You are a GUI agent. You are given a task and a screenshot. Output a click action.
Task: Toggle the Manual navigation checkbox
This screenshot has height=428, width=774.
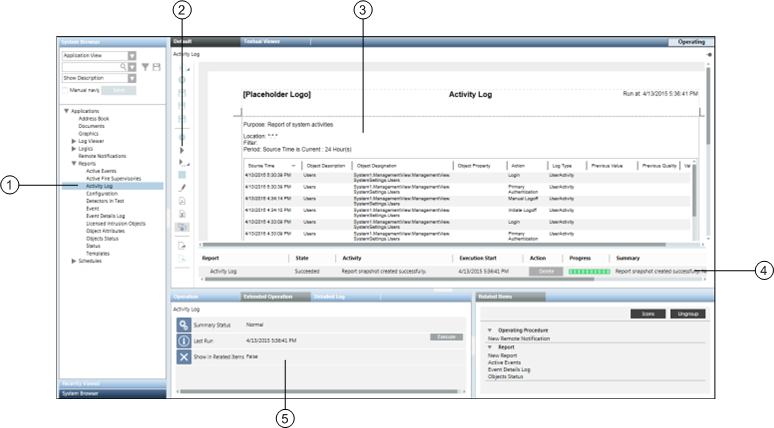(66, 90)
